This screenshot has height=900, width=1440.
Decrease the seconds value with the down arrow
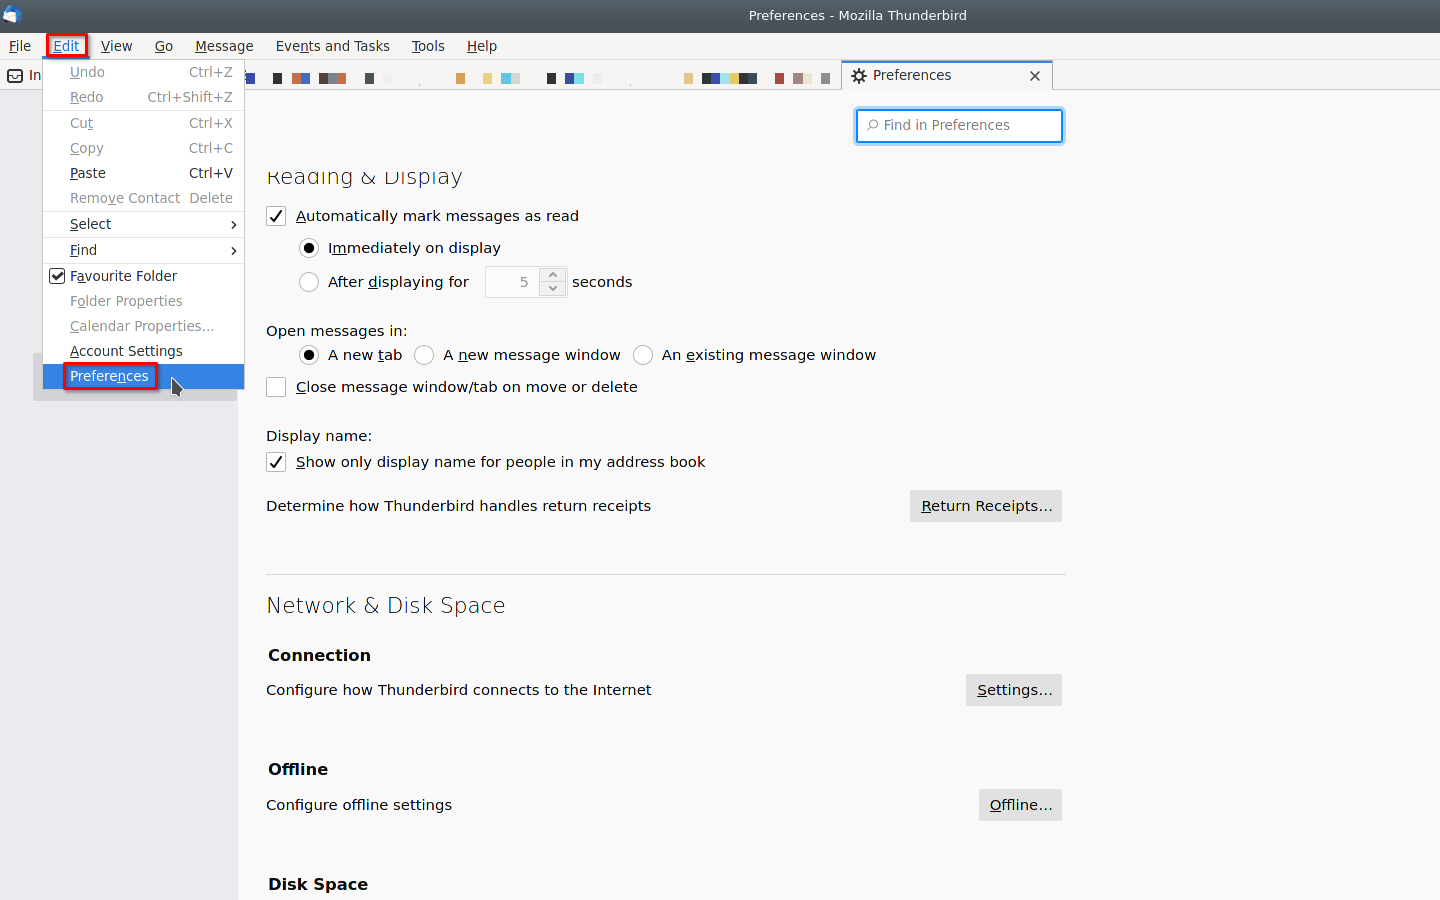tap(553, 289)
